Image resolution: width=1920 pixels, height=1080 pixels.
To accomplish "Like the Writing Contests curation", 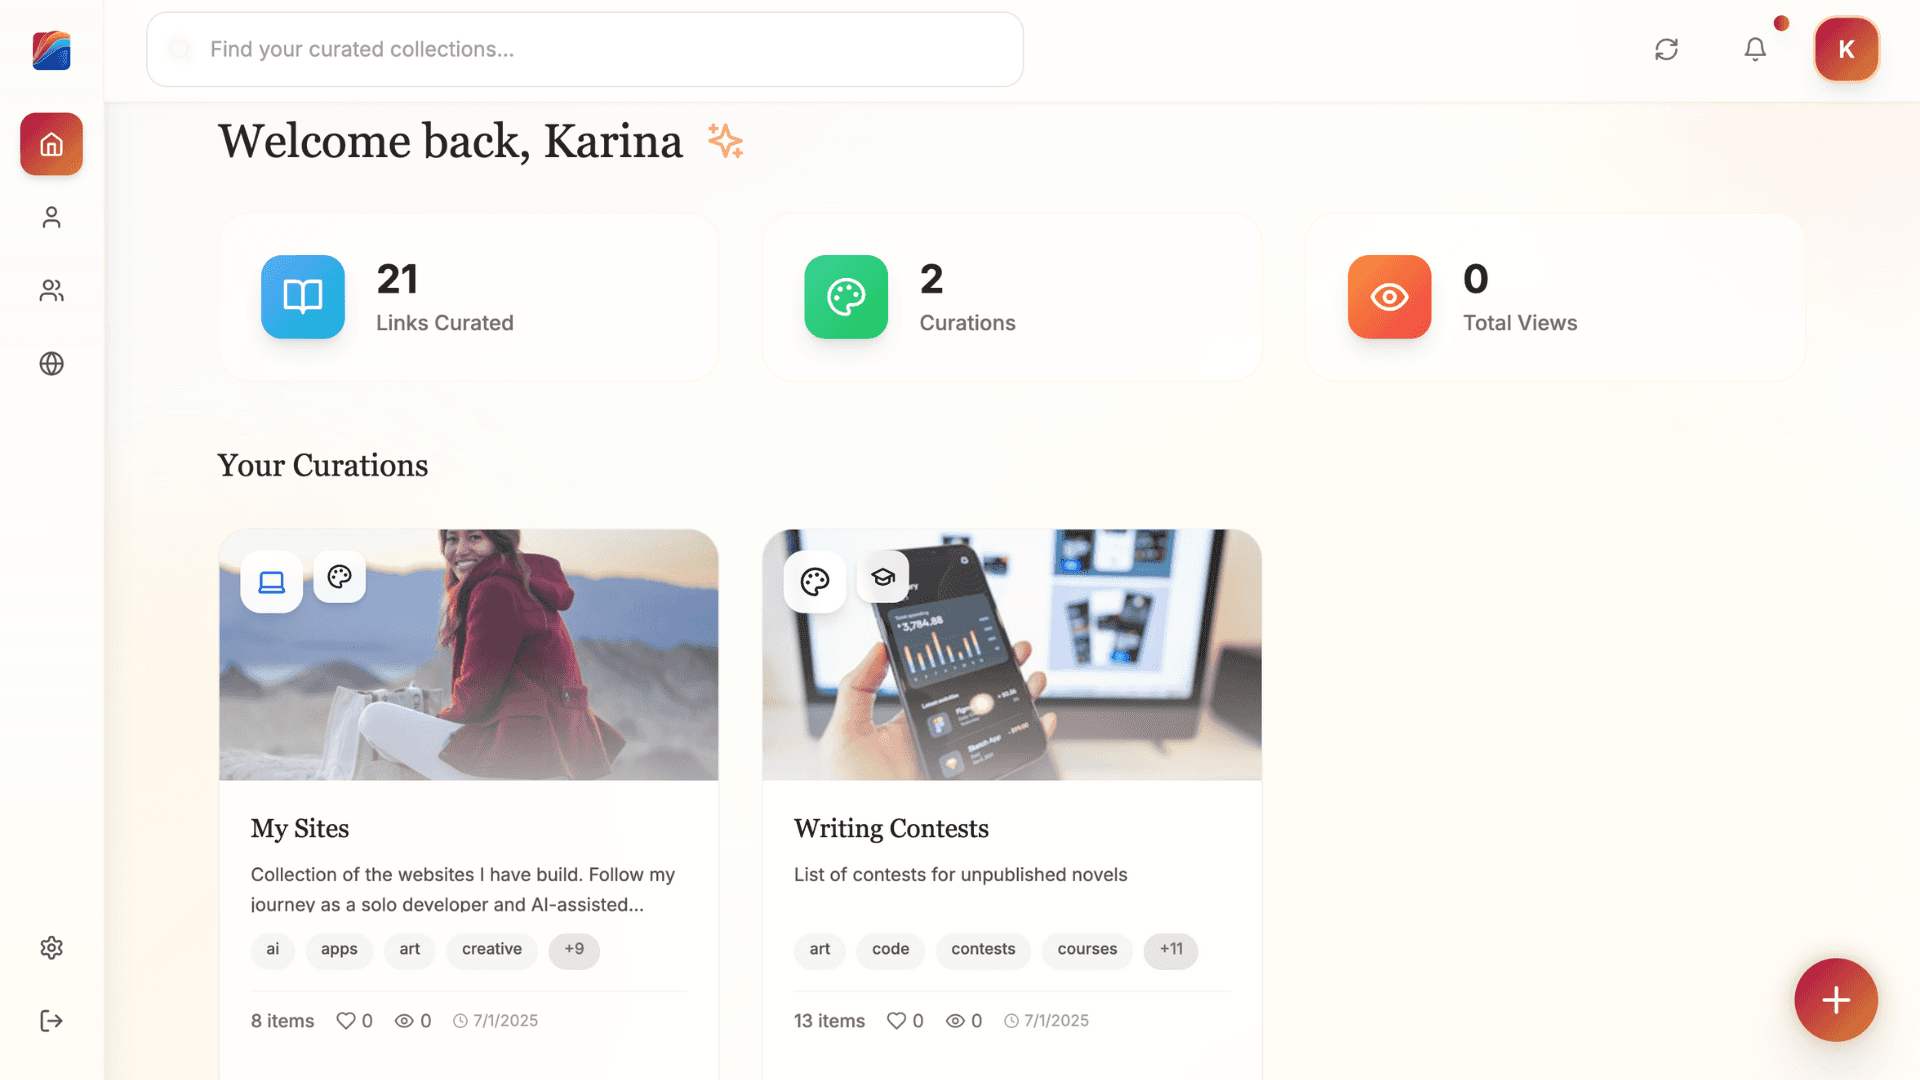I will pos(897,1020).
